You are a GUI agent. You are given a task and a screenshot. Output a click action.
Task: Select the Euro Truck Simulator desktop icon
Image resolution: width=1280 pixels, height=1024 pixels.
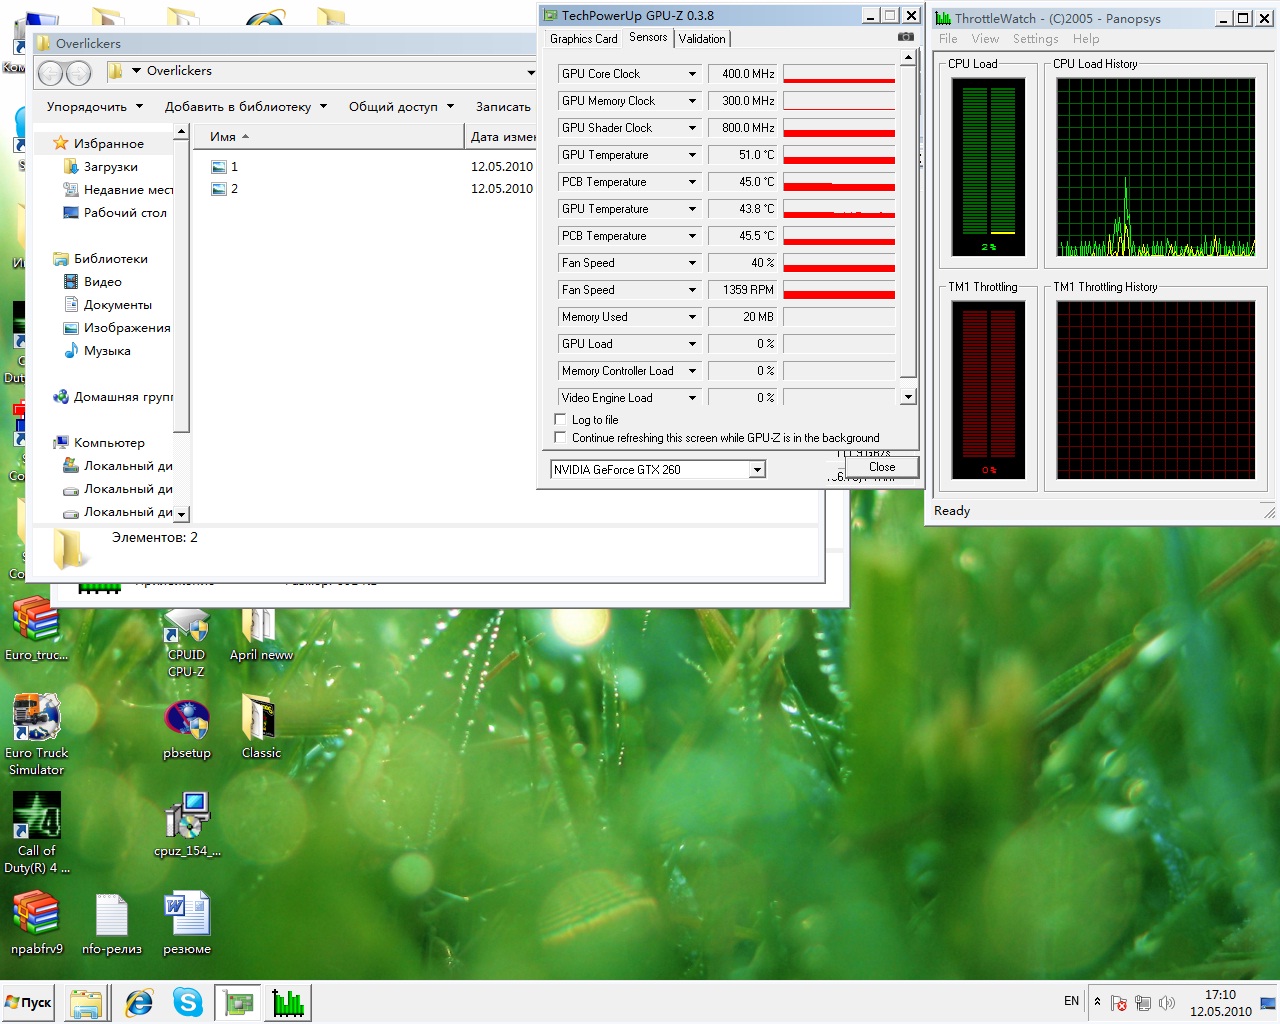click(x=37, y=734)
